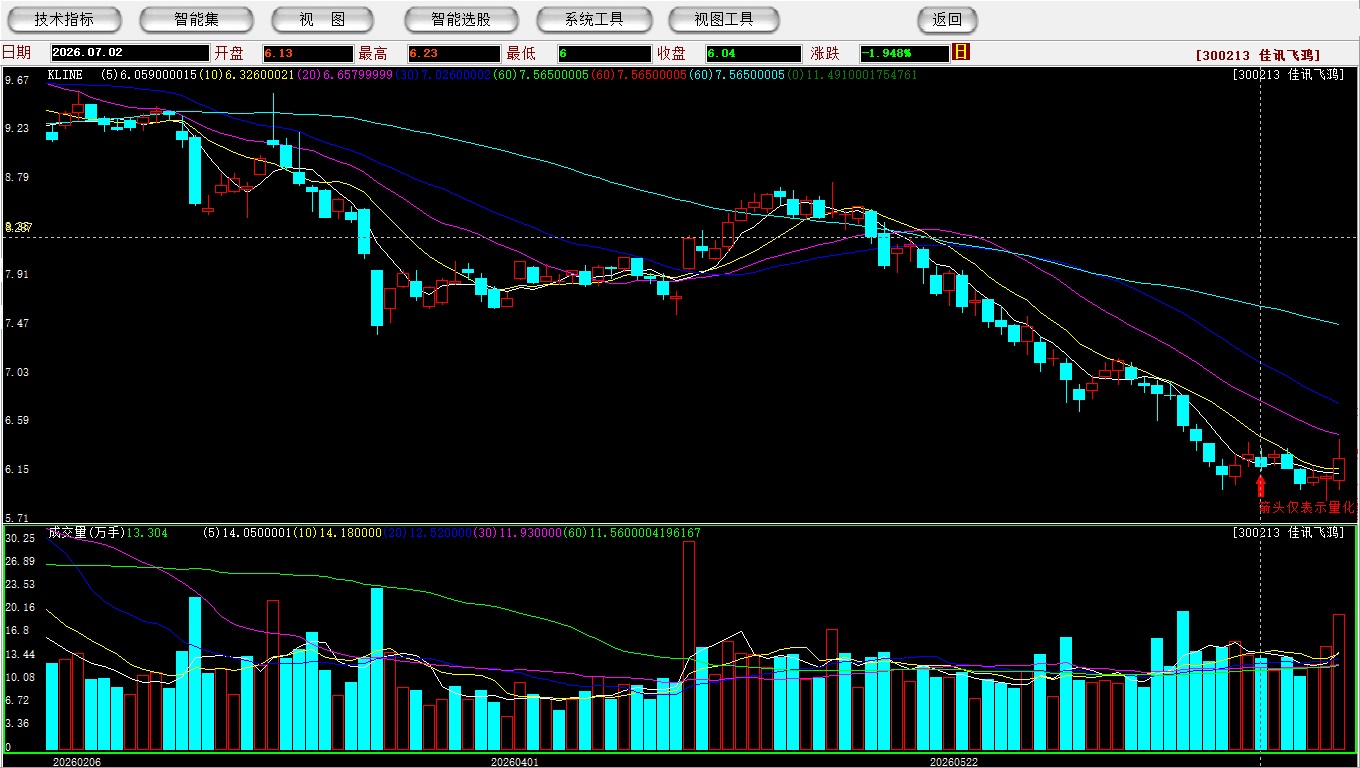
Task: Open the 视图工具 button
Action: 725,19
